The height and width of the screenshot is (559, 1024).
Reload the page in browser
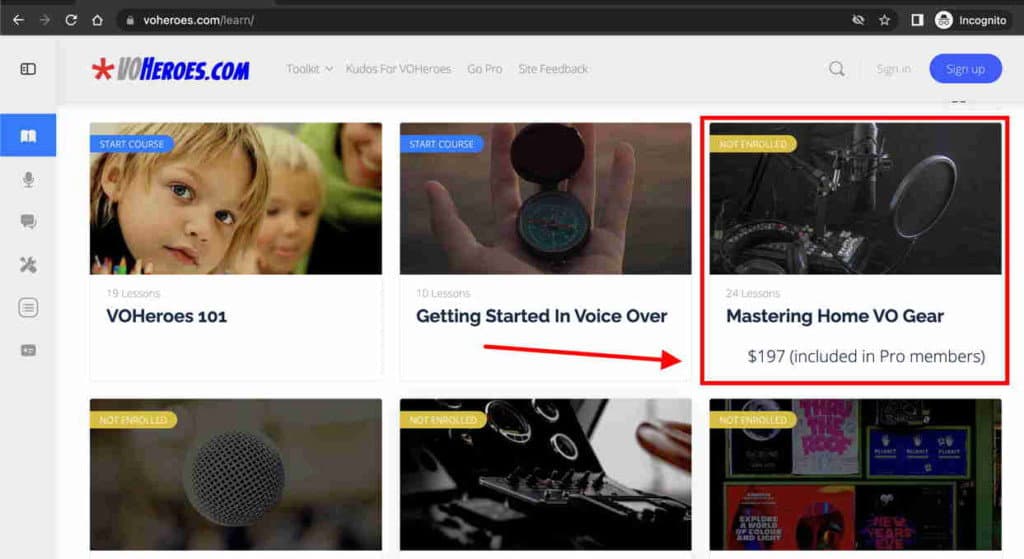[x=71, y=20]
